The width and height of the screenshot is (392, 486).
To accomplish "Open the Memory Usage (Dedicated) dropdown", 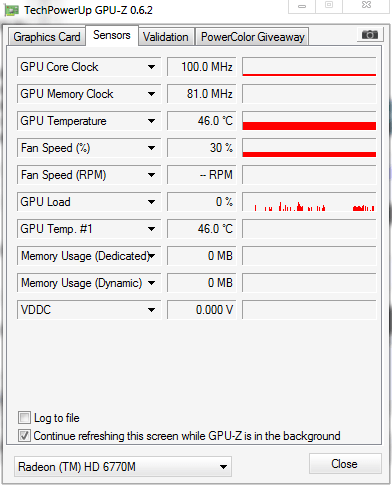I will click(x=152, y=256).
